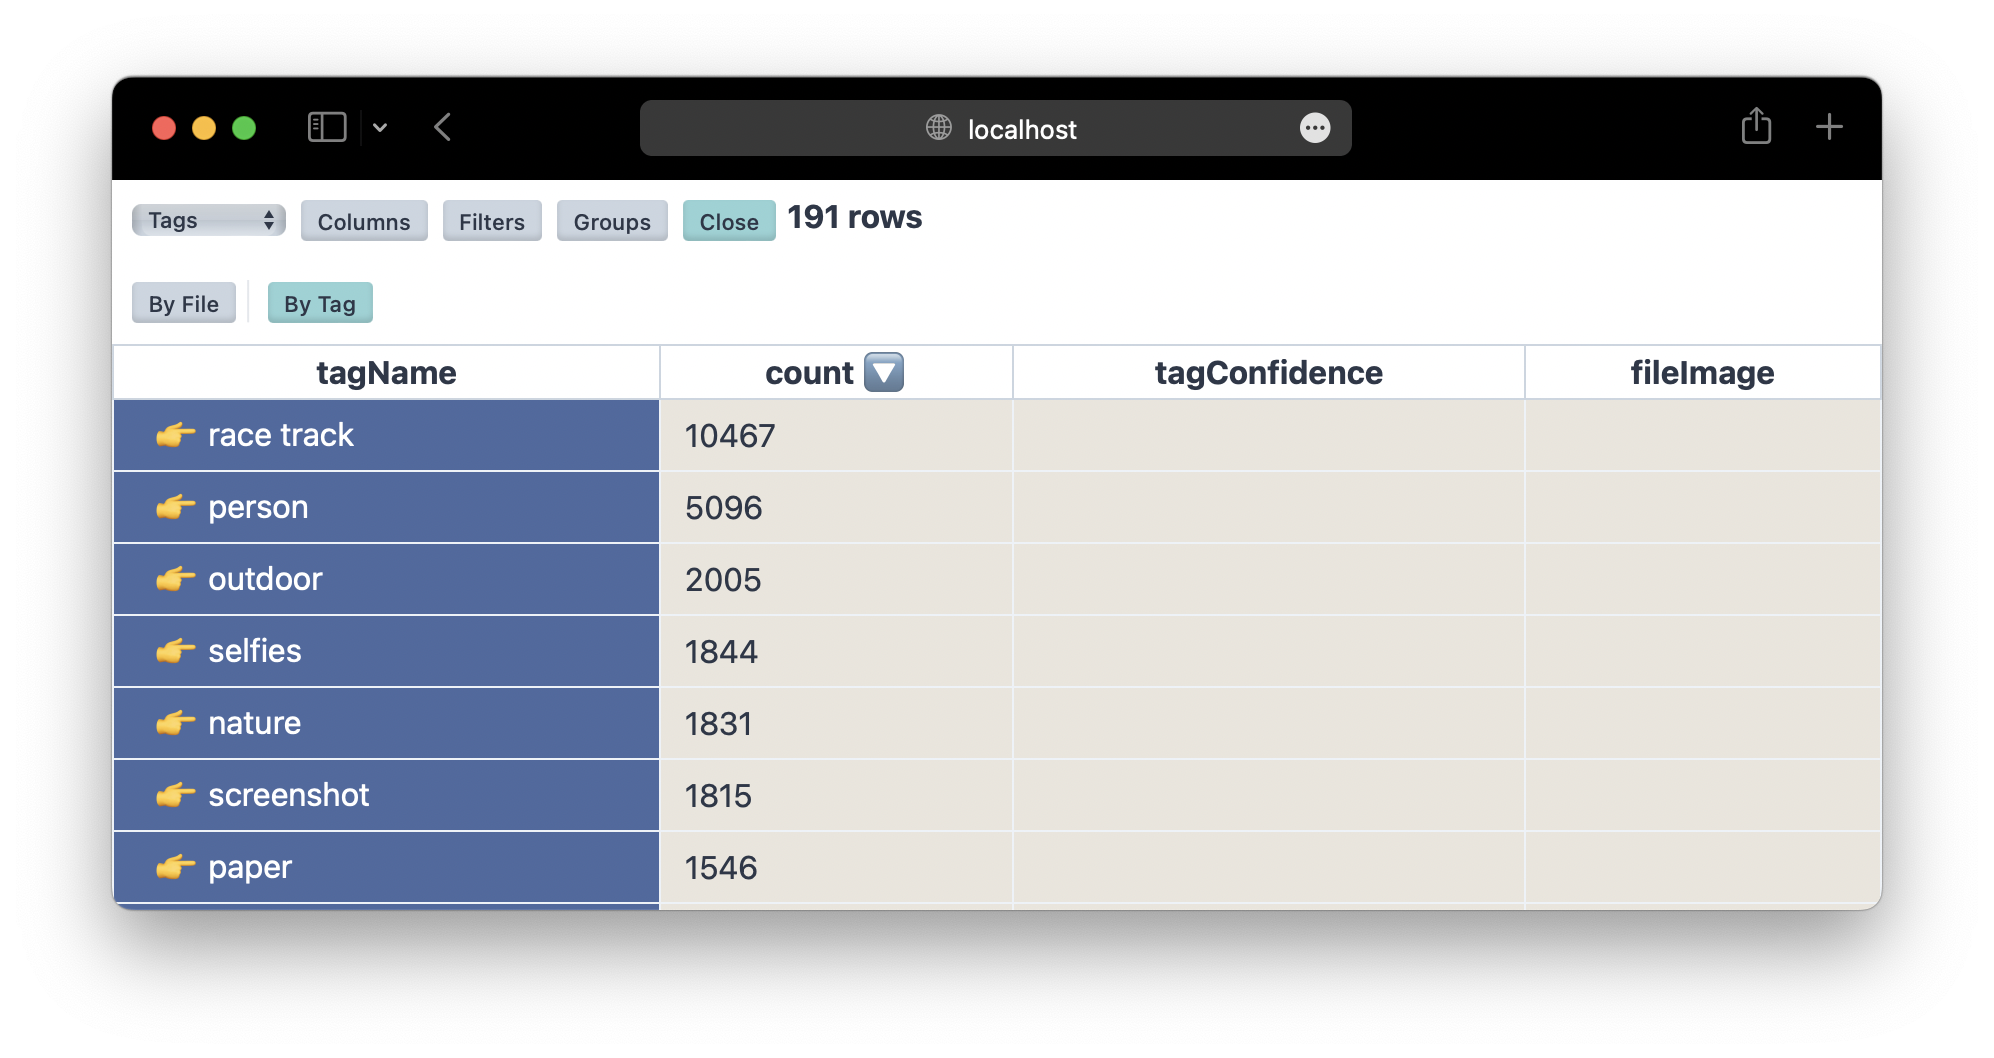Switch to By File view

184,303
